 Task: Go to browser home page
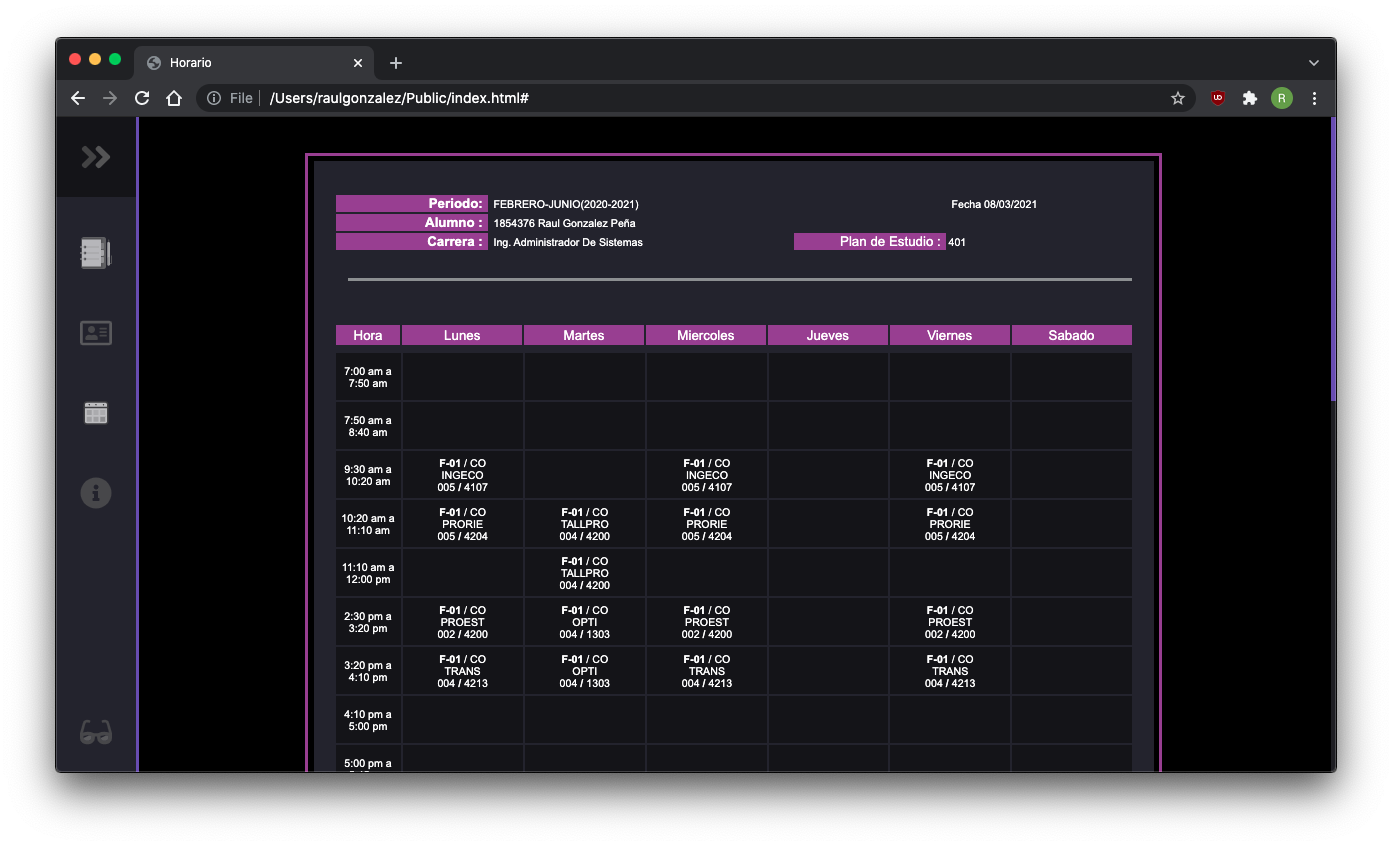(x=174, y=98)
